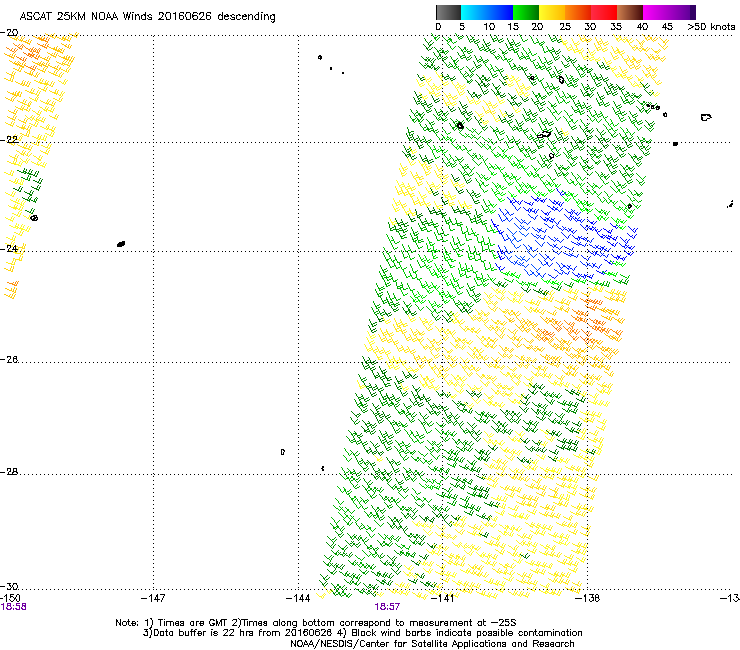
Task: Click the '10' label under color bar
Action: point(489,27)
